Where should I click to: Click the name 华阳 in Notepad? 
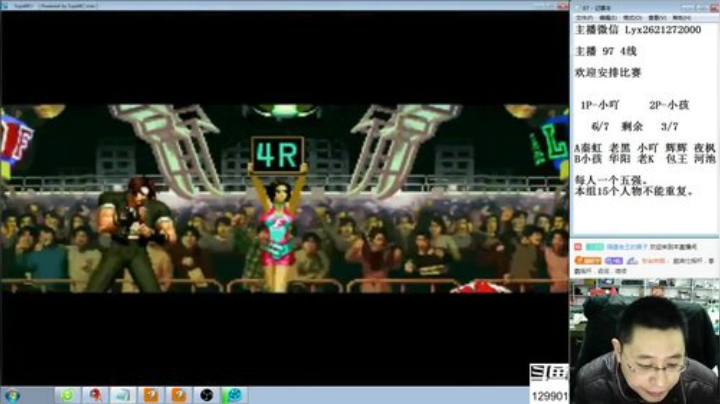click(x=619, y=159)
